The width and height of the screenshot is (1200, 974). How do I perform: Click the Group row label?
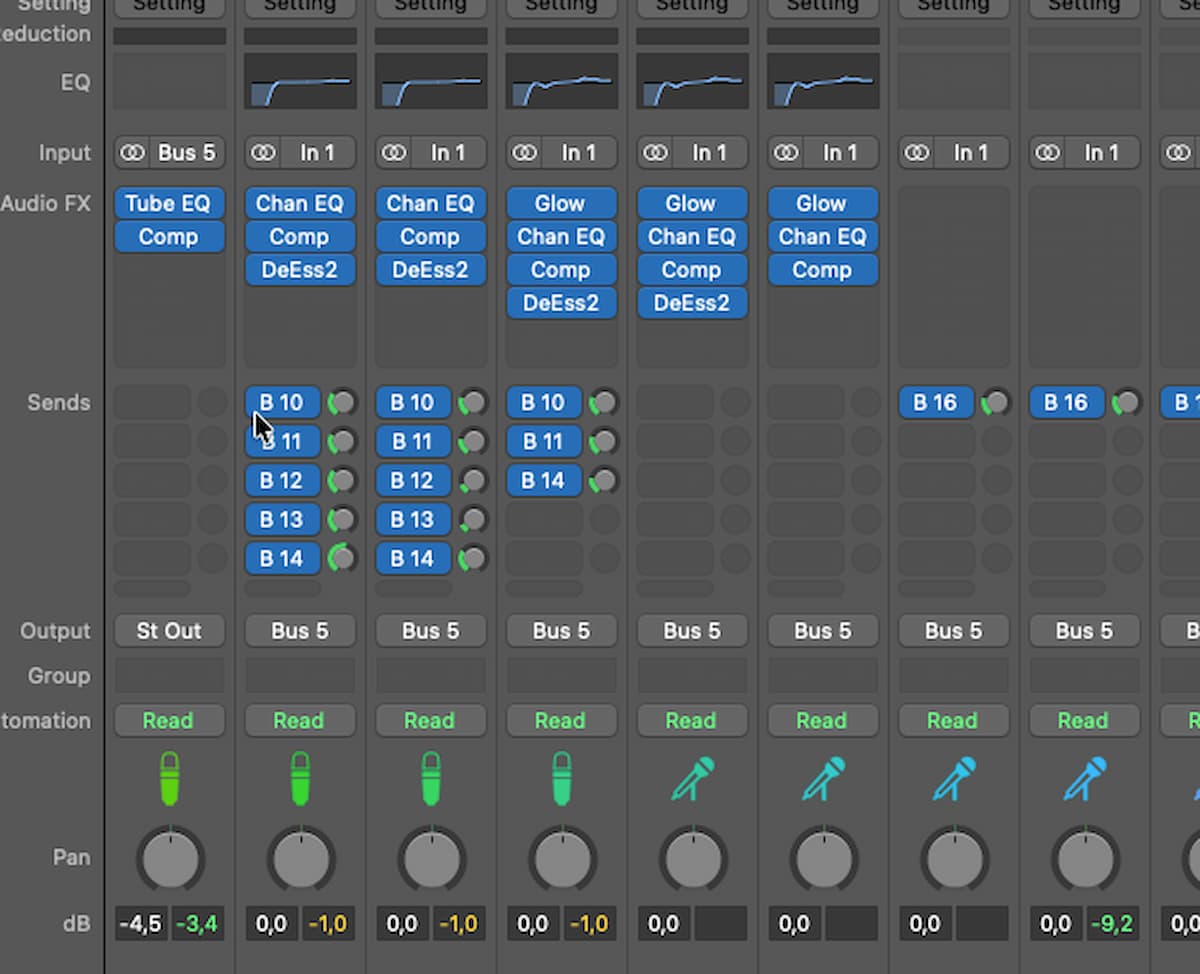pos(59,676)
